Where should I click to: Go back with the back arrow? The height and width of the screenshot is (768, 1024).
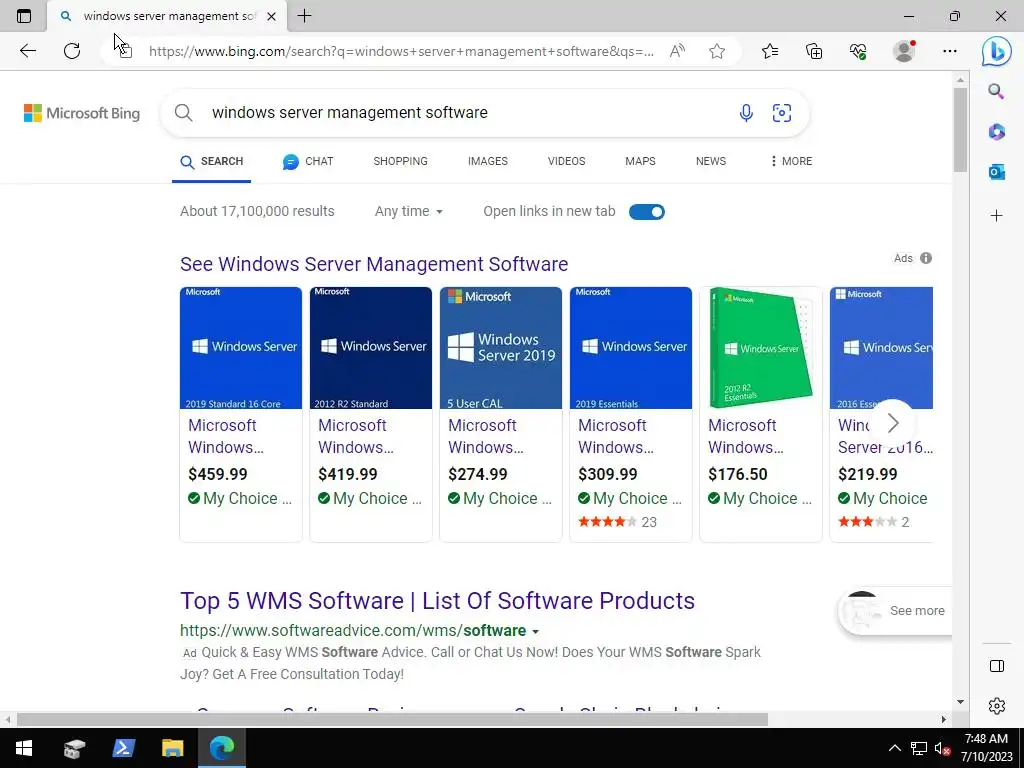click(x=27, y=51)
